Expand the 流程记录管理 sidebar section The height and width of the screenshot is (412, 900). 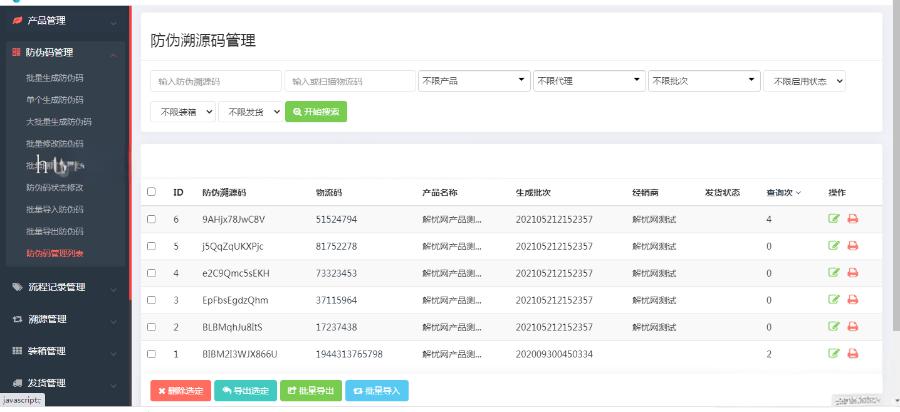click(63, 287)
